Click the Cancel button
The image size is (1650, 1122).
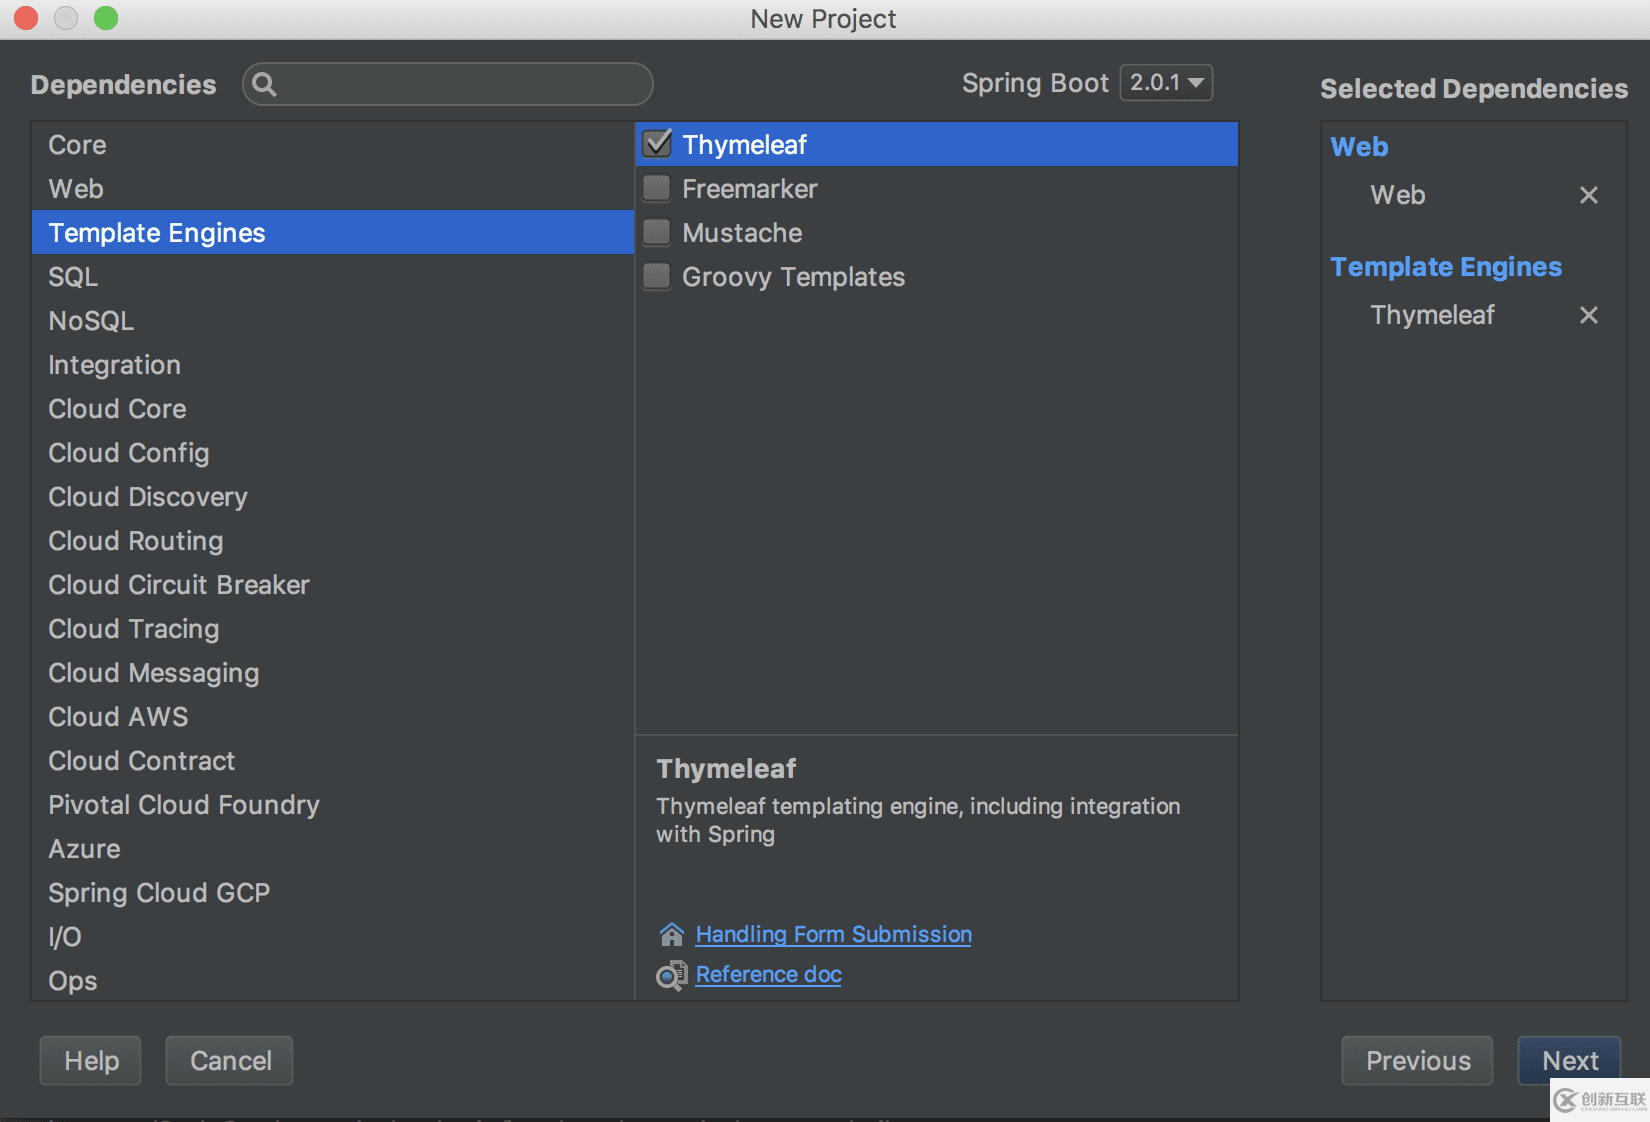(x=230, y=1061)
